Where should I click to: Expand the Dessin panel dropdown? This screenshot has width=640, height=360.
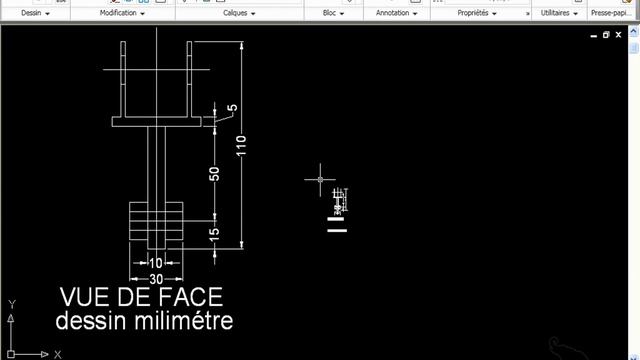pos(36,13)
